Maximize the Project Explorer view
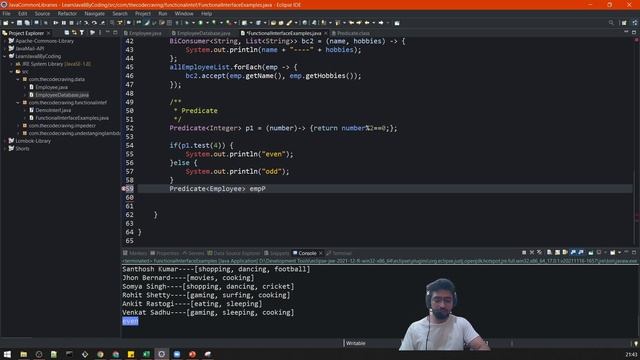 (x=115, y=33)
